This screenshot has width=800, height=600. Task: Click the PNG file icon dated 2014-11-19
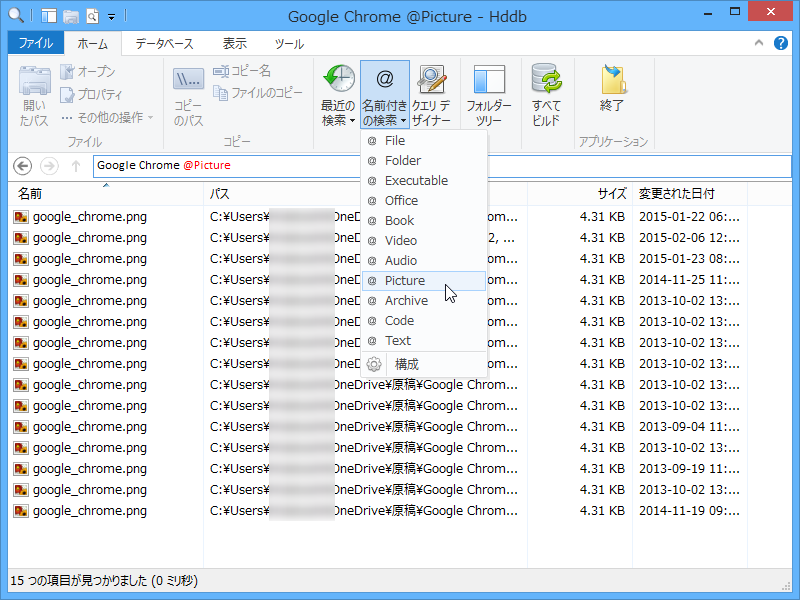(x=21, y=510)
